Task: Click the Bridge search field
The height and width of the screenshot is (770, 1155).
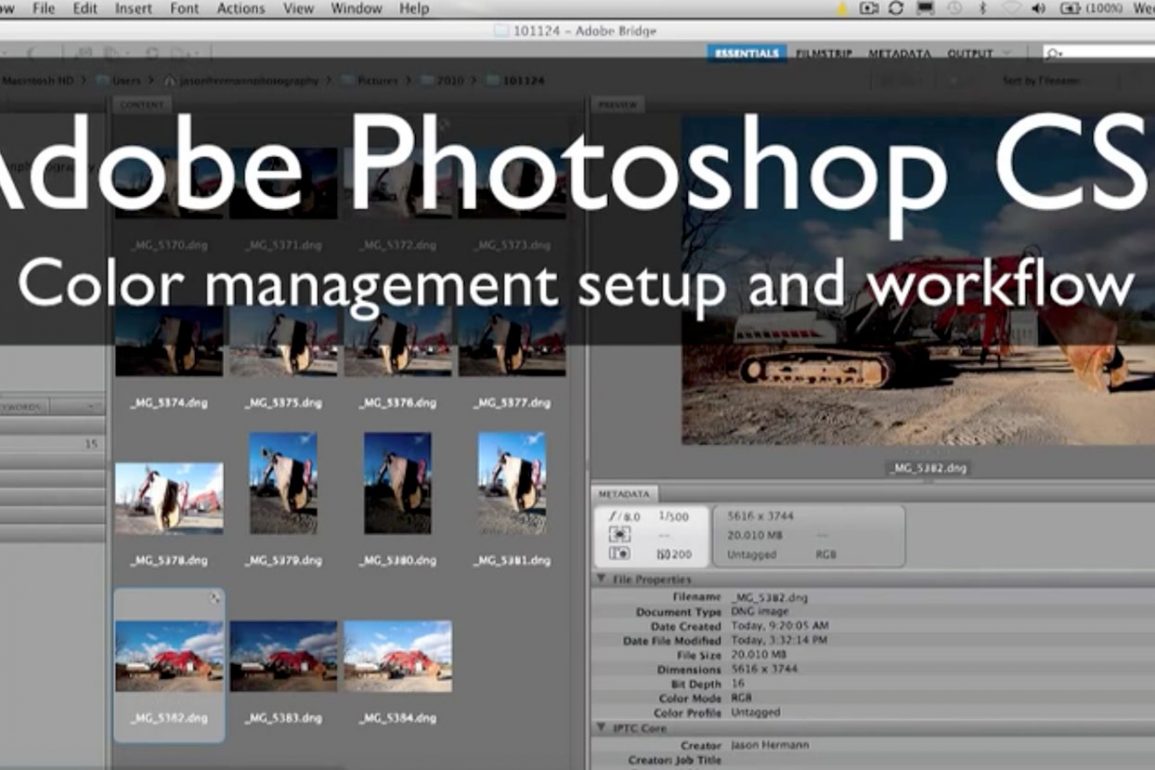Action: [x=1099, y=52]
